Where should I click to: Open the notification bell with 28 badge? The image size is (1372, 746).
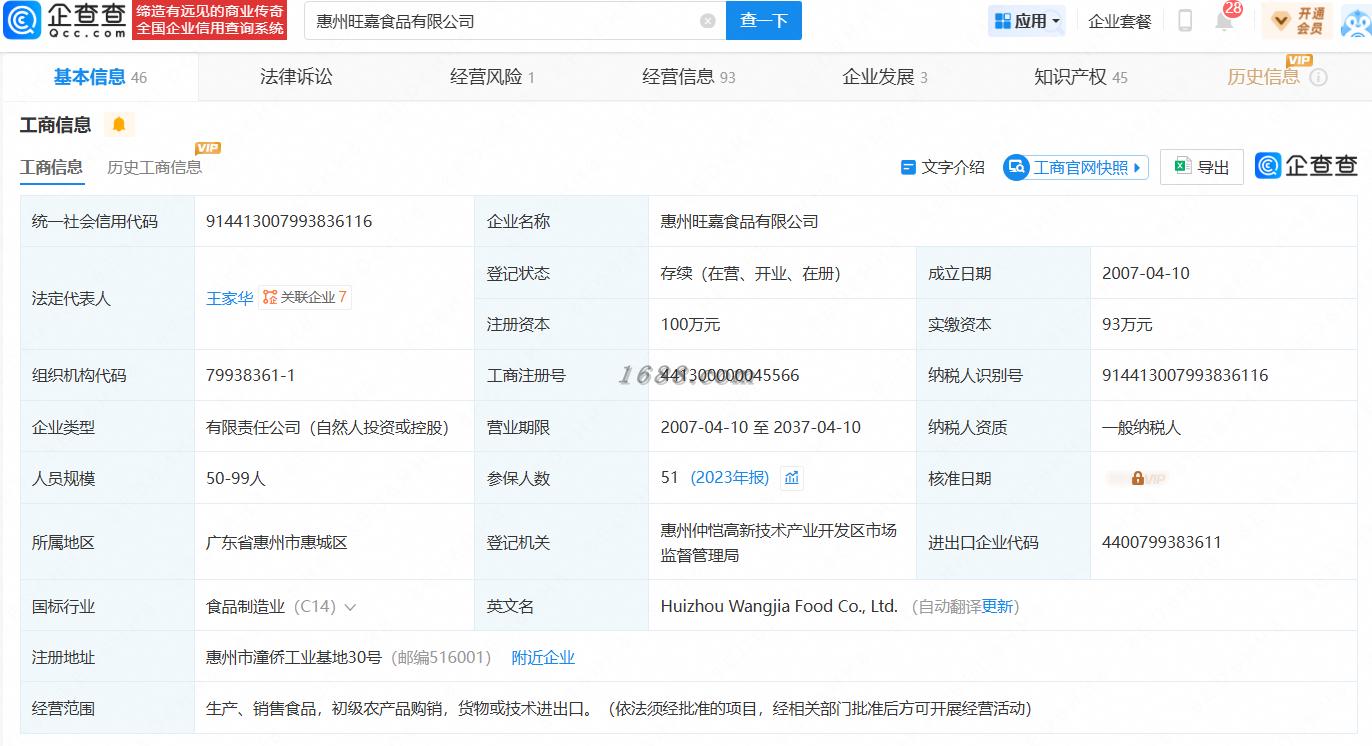[x=1226, y=18]
